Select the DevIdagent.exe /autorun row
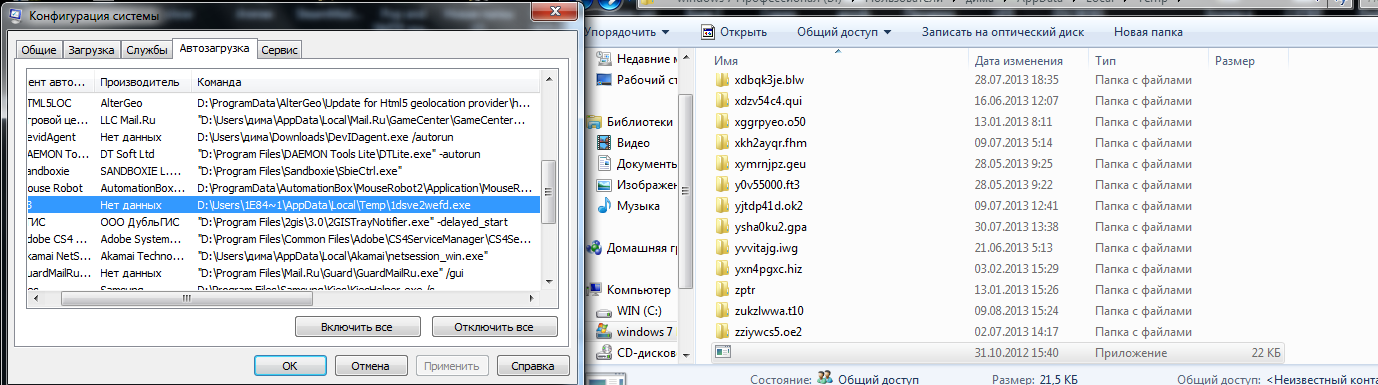Viewport: 1378px width, 385px height. (x=282, y=136)
